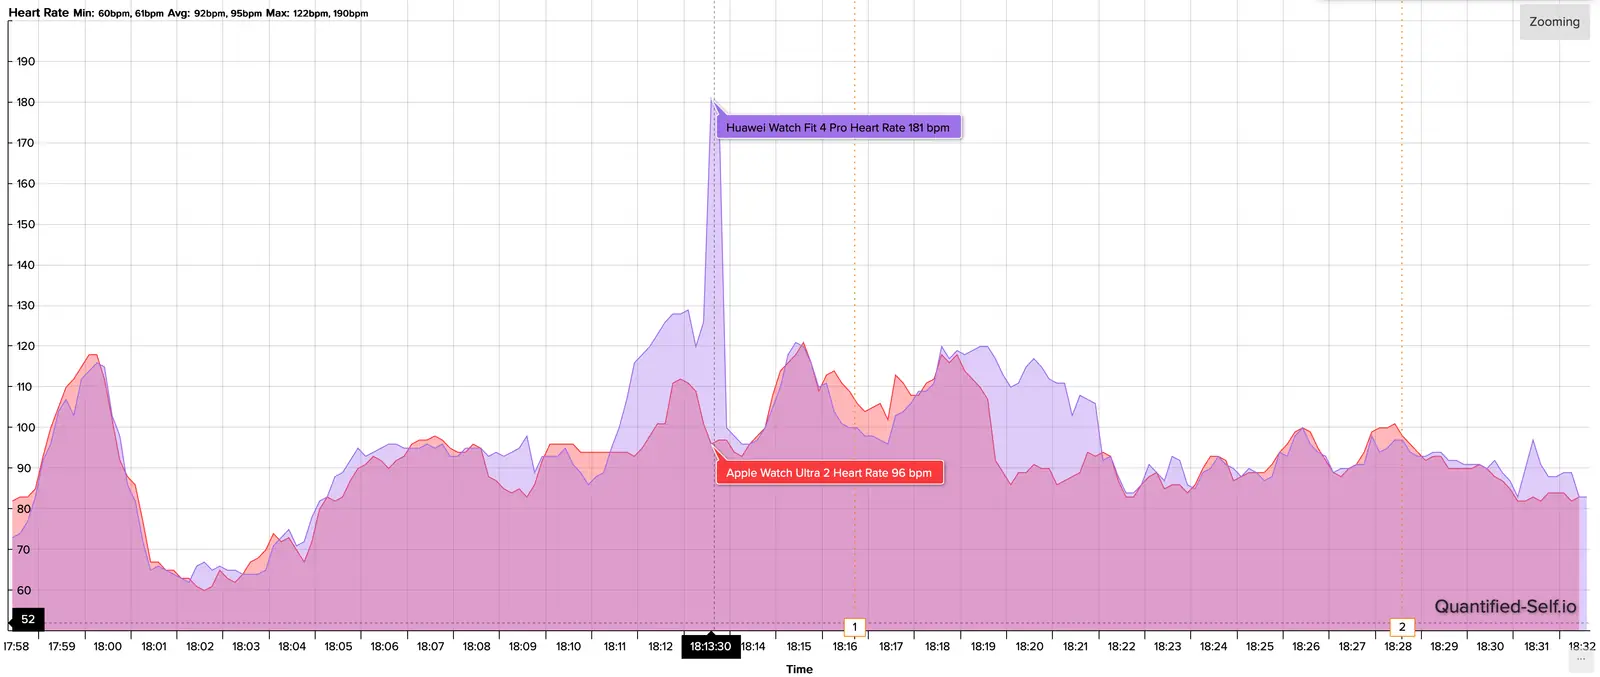This screenshot has width=1600, height=677.
Task: Click the 18:05 time axis label
Action: click(x=338, y=646)
